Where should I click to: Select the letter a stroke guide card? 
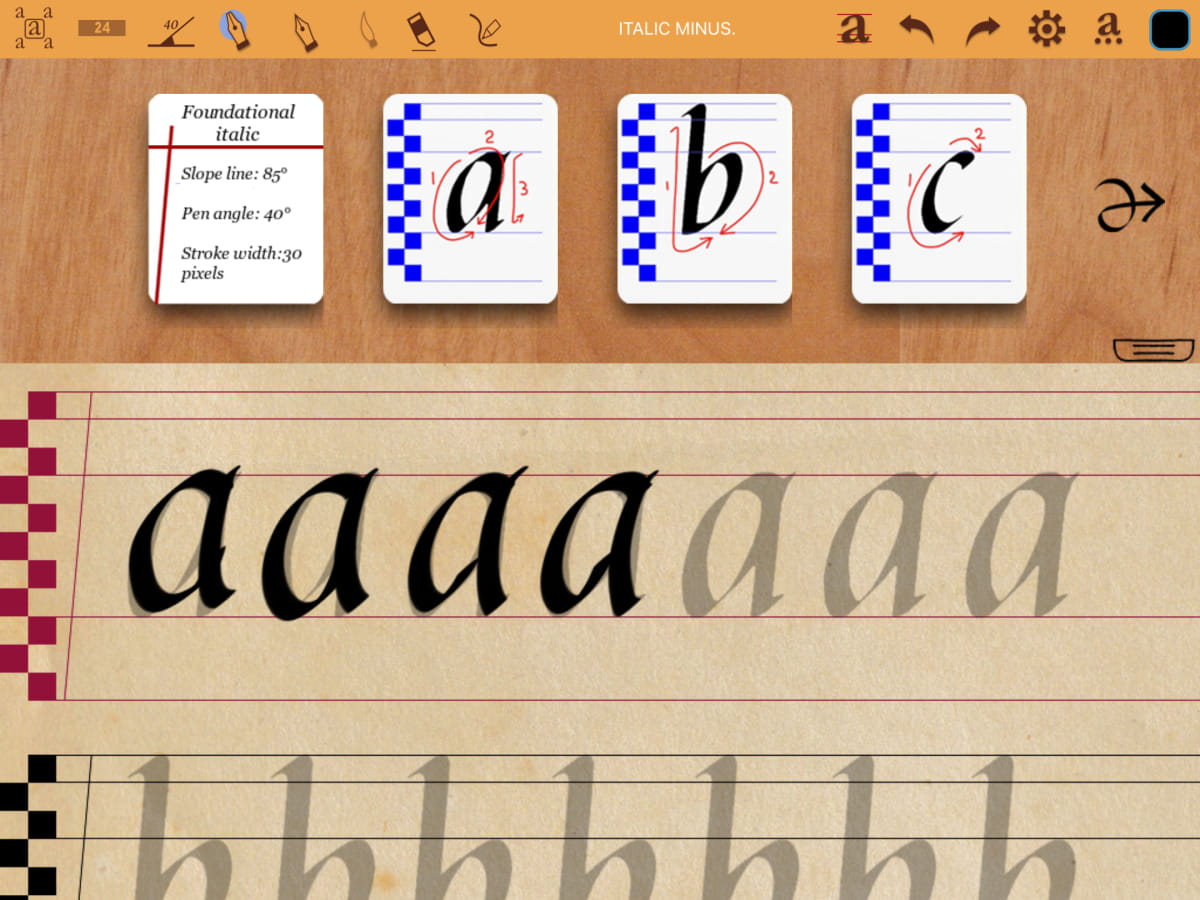470,198
